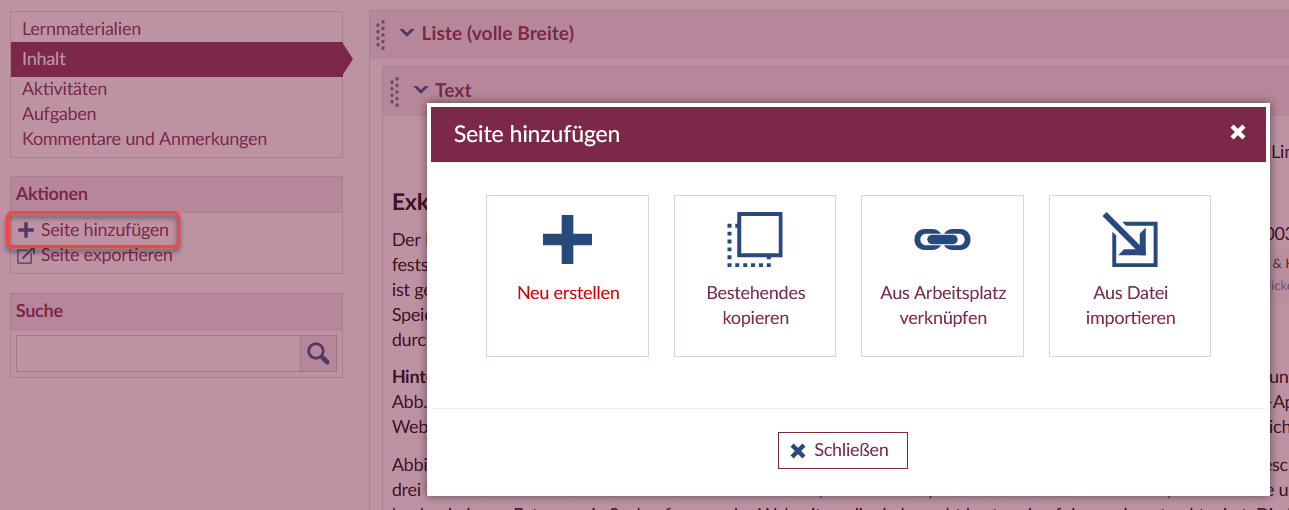This screenshot has height=510, width=1289.
Task: Close the Seite hinzufügen dialog with X
Action: click(1238, 132)
